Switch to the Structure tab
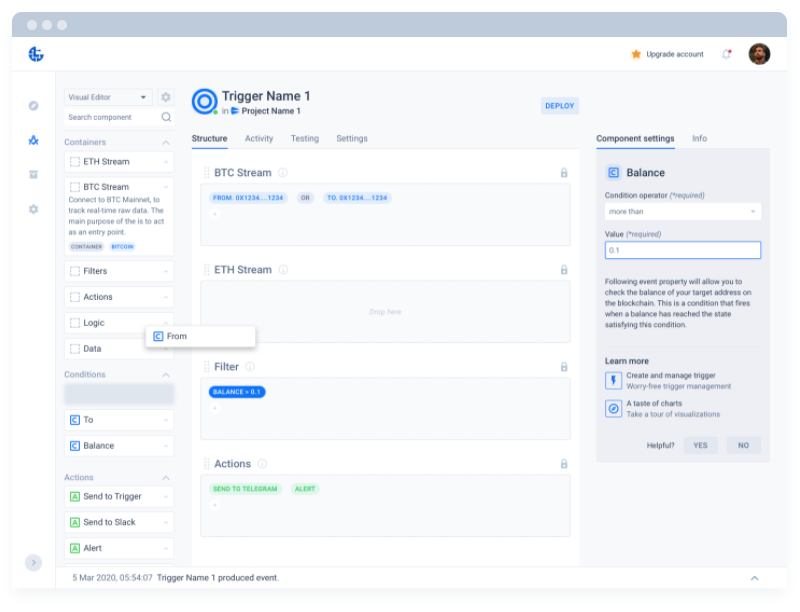This screenshot has width=800, height=612. [209, 139]
